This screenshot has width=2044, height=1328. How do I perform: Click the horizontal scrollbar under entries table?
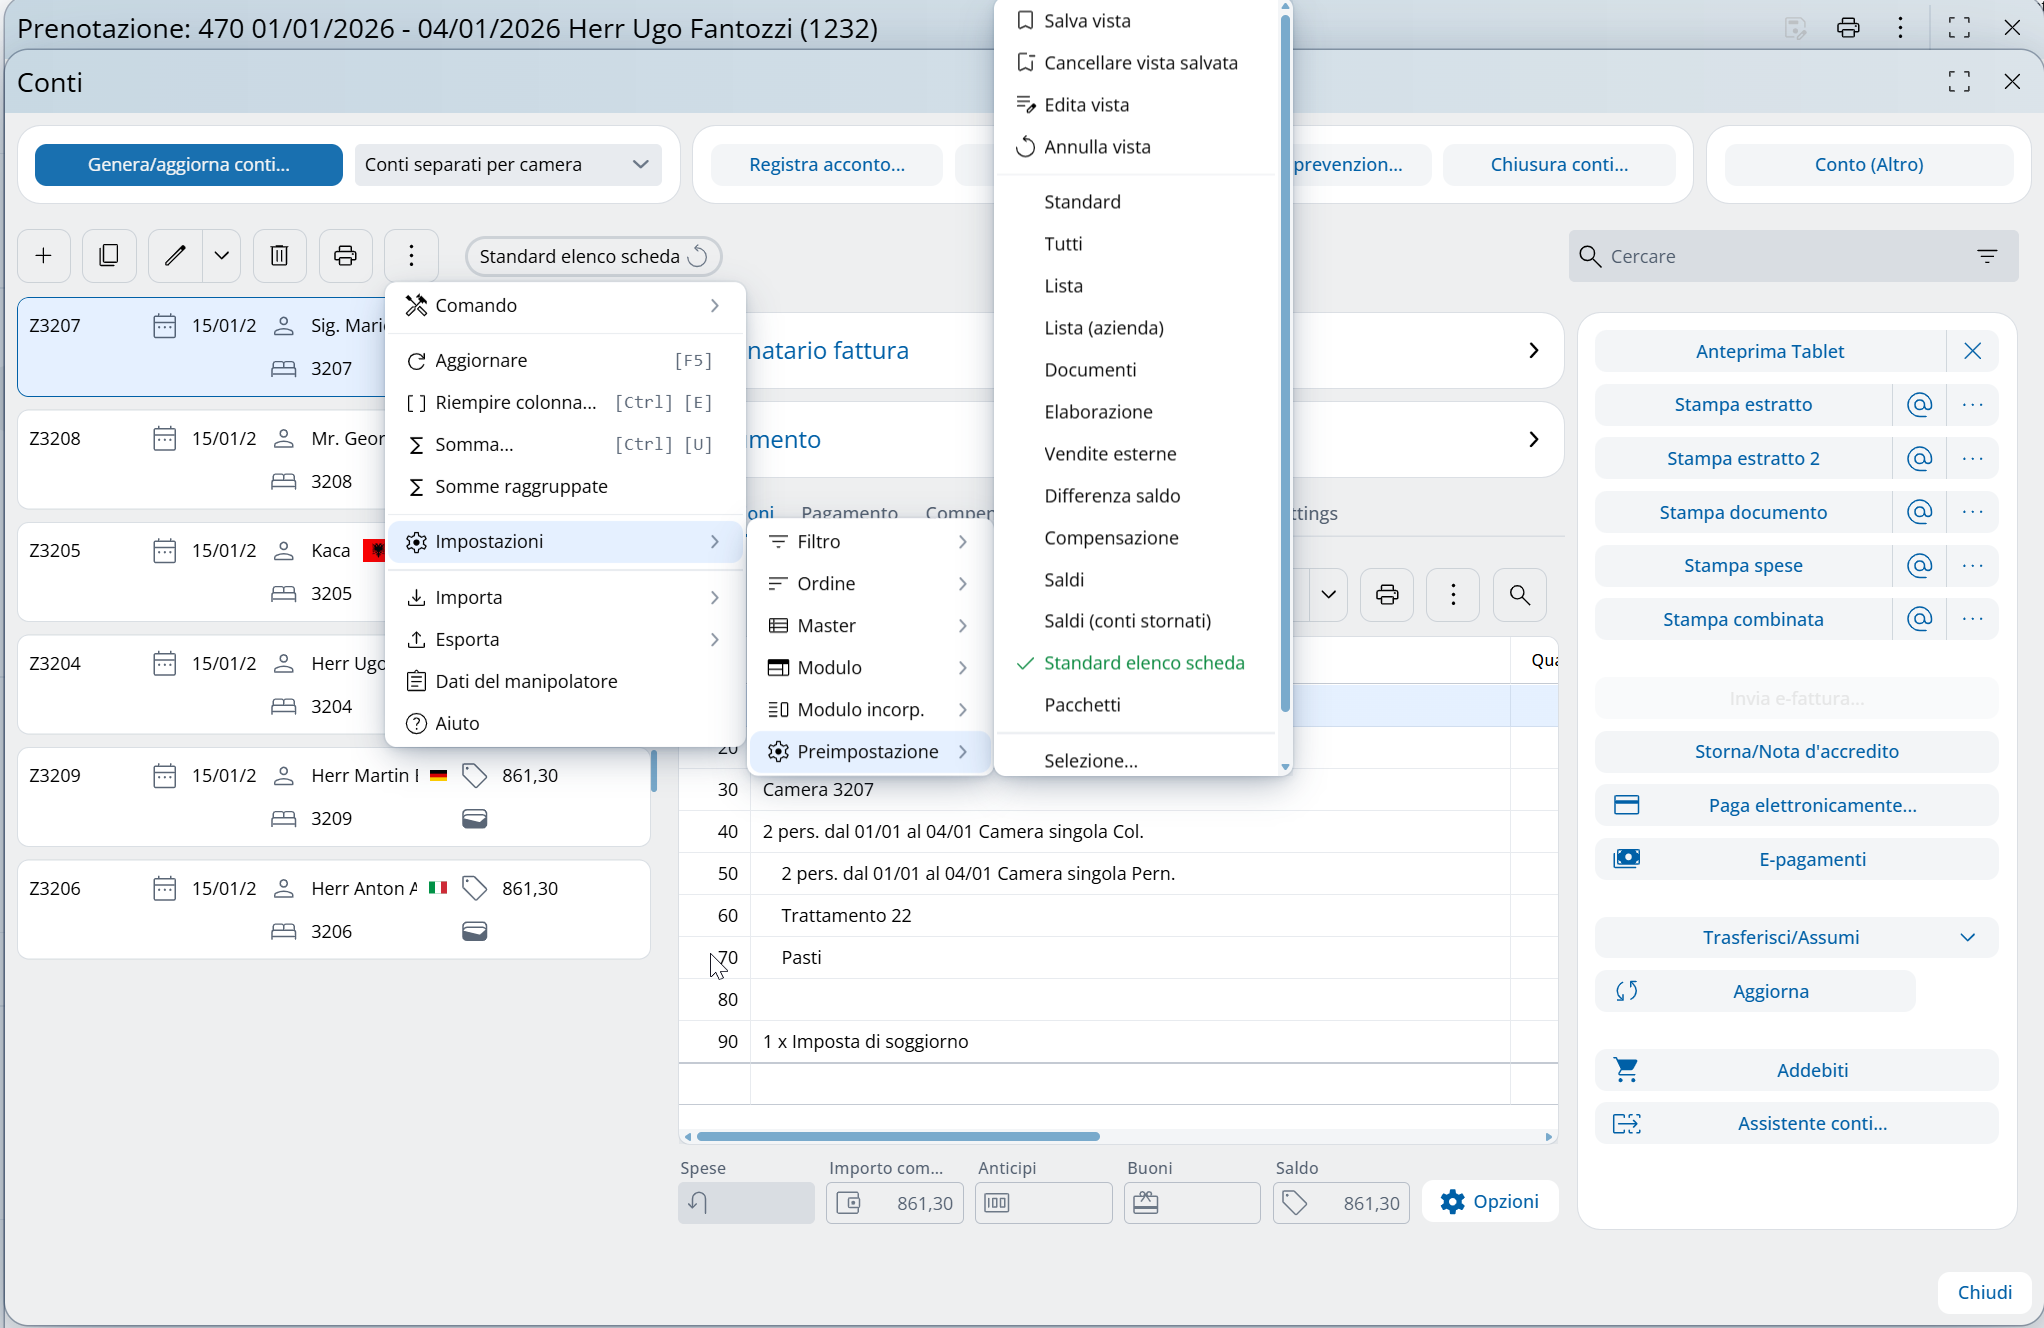(x=898, y=1136)
